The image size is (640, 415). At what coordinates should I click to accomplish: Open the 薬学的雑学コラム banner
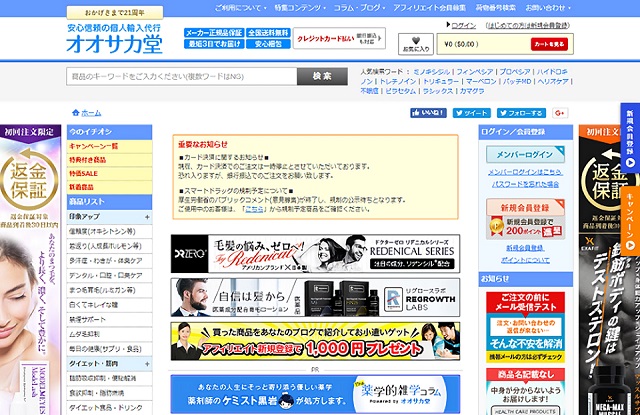(x=315, y=394)
